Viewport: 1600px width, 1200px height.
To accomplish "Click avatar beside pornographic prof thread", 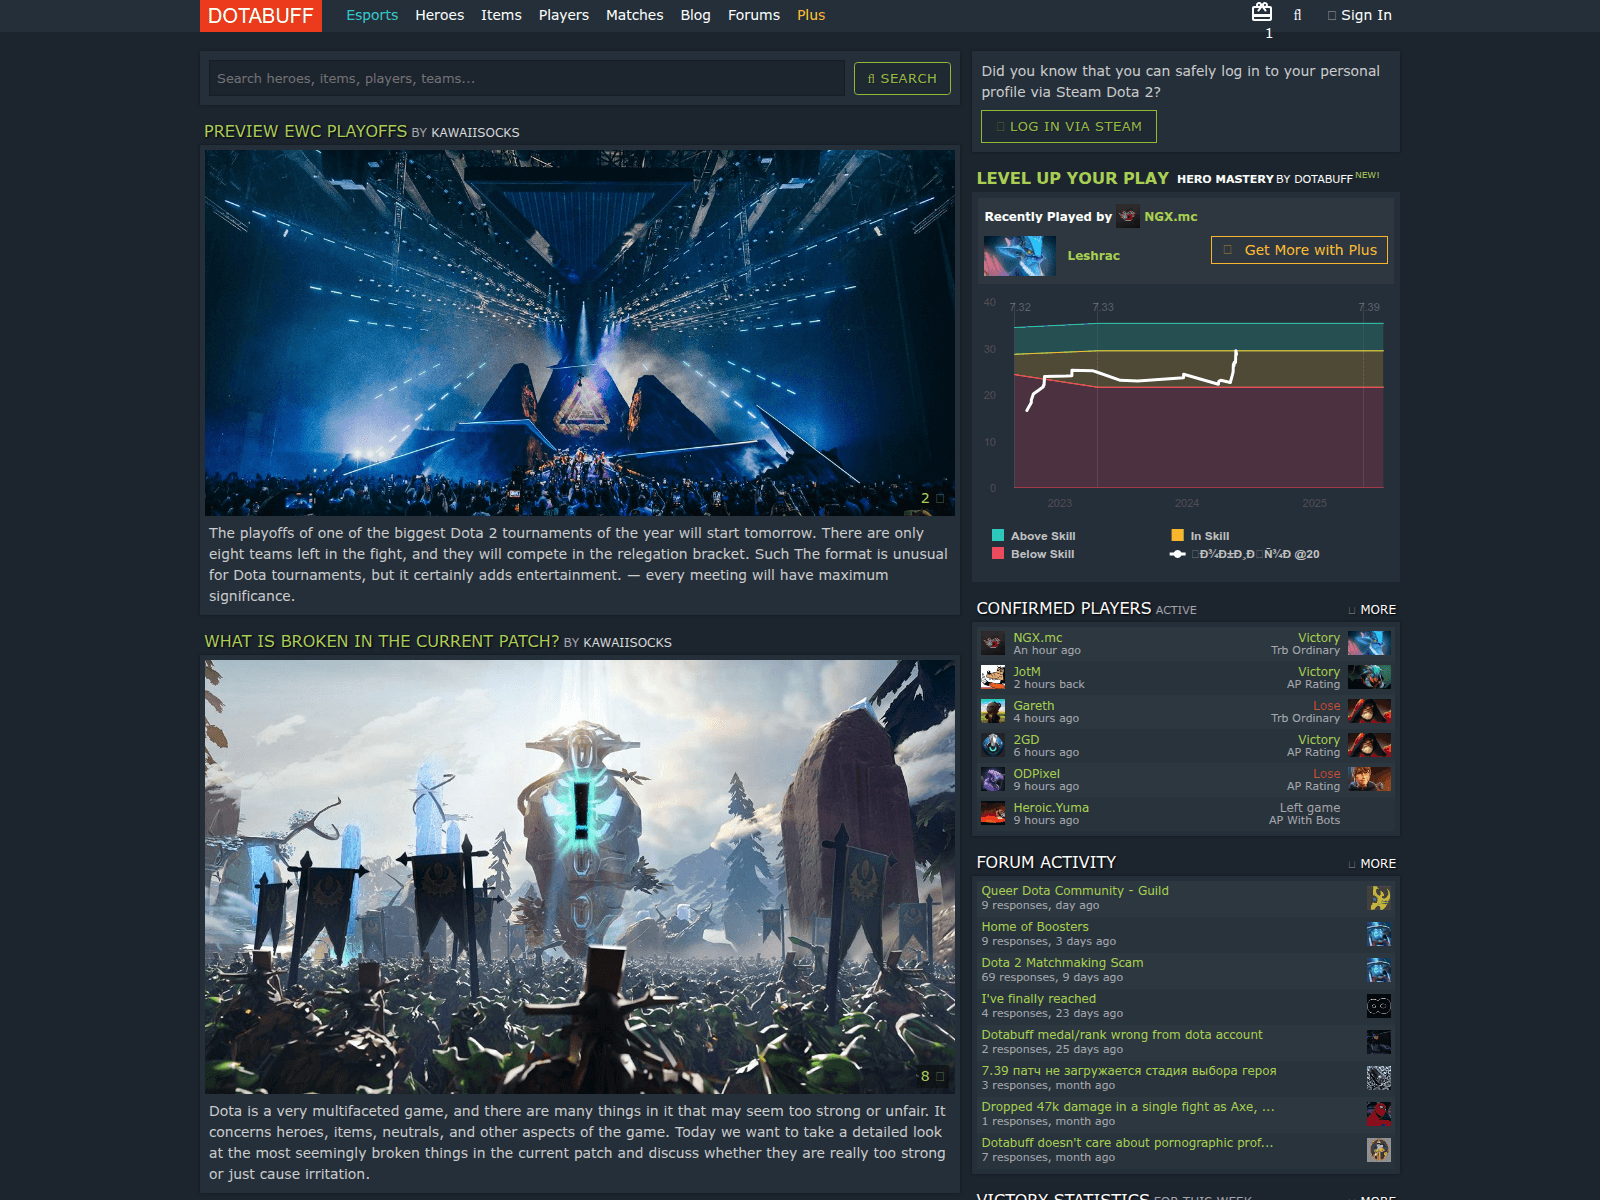I will tap(1379, 1150).
